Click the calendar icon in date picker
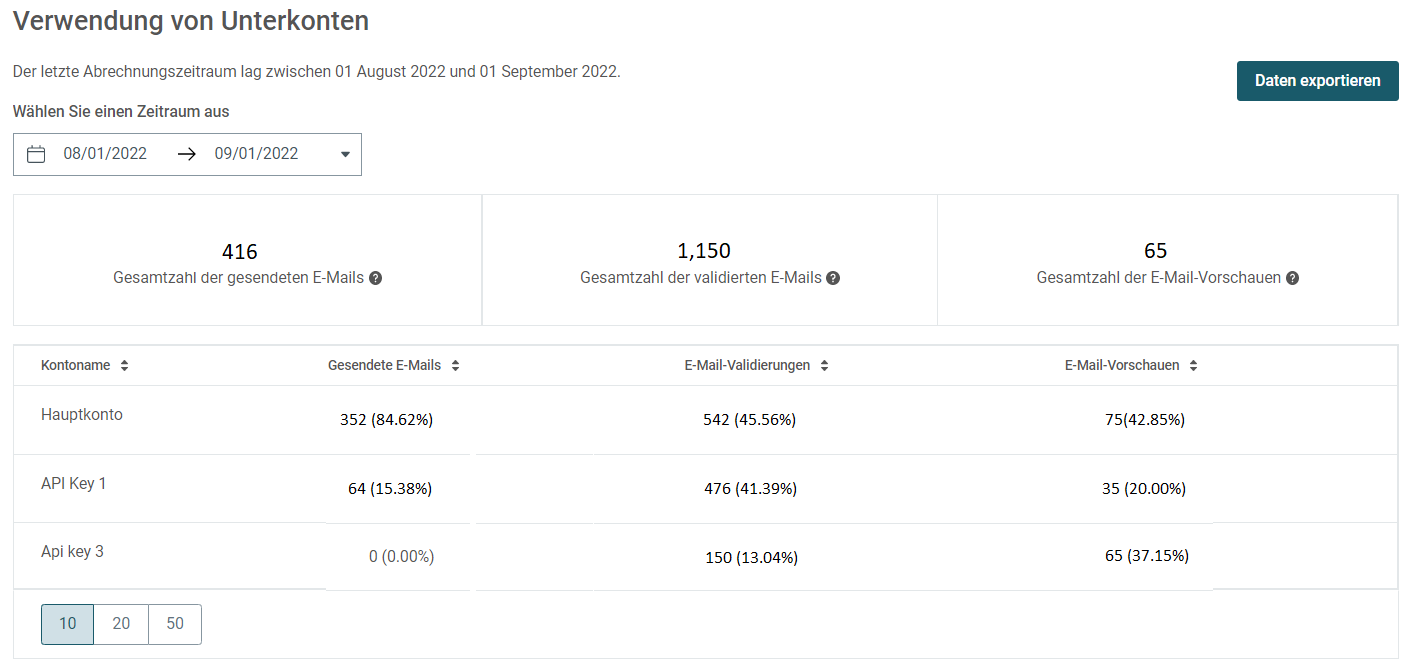 (36, 154)
